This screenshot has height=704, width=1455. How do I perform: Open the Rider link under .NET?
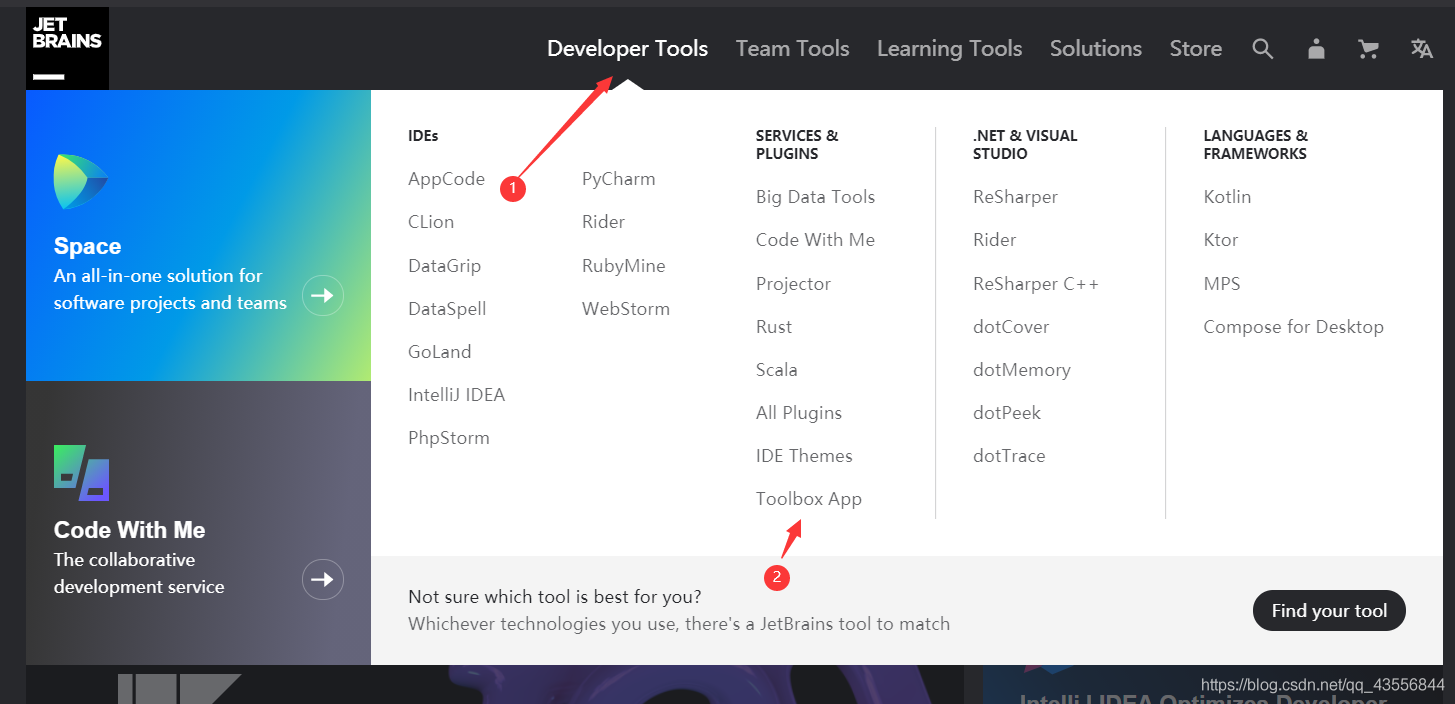[994, 240]
